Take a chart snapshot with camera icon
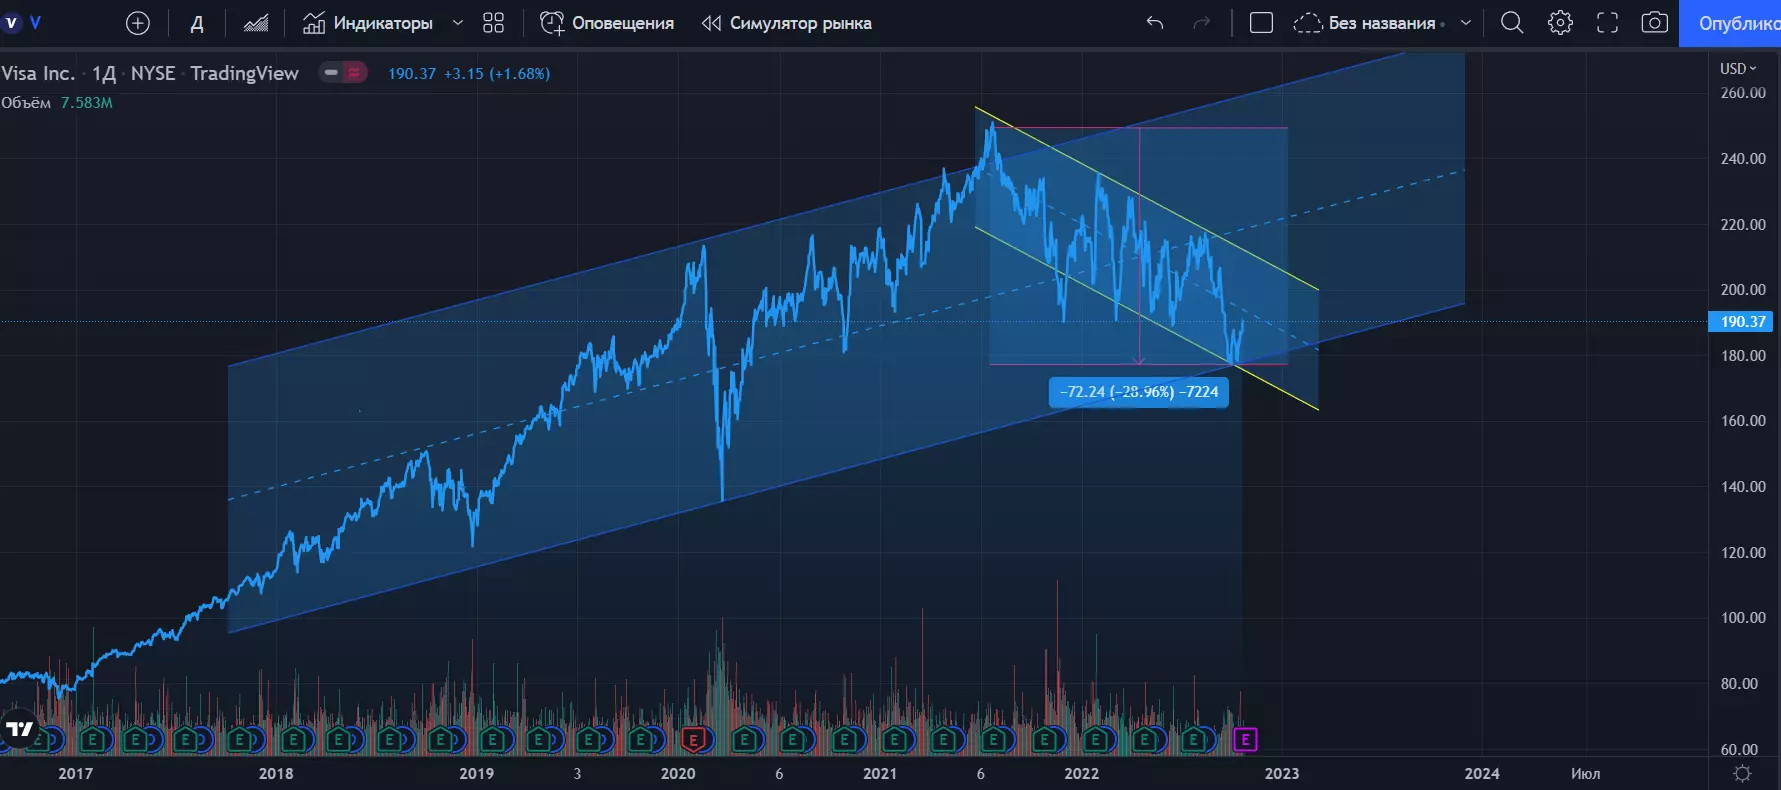The image size is (1781, 790). coord(1655,23)
